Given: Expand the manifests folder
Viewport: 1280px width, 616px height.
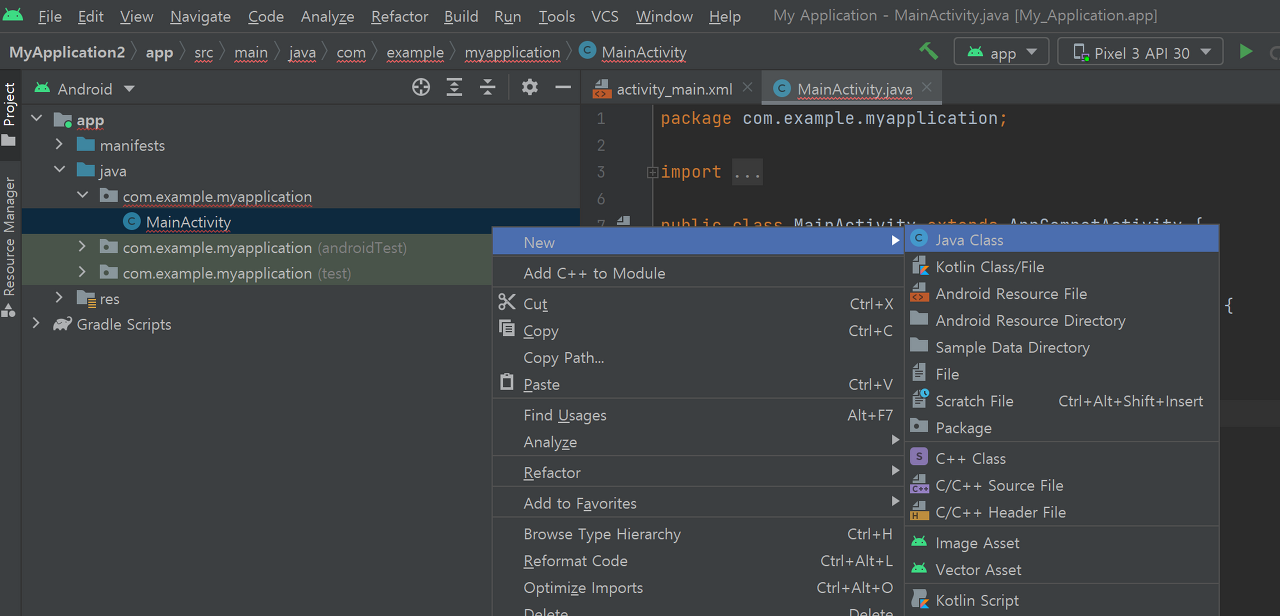Looking at the screenshot, I should point(60,145).
